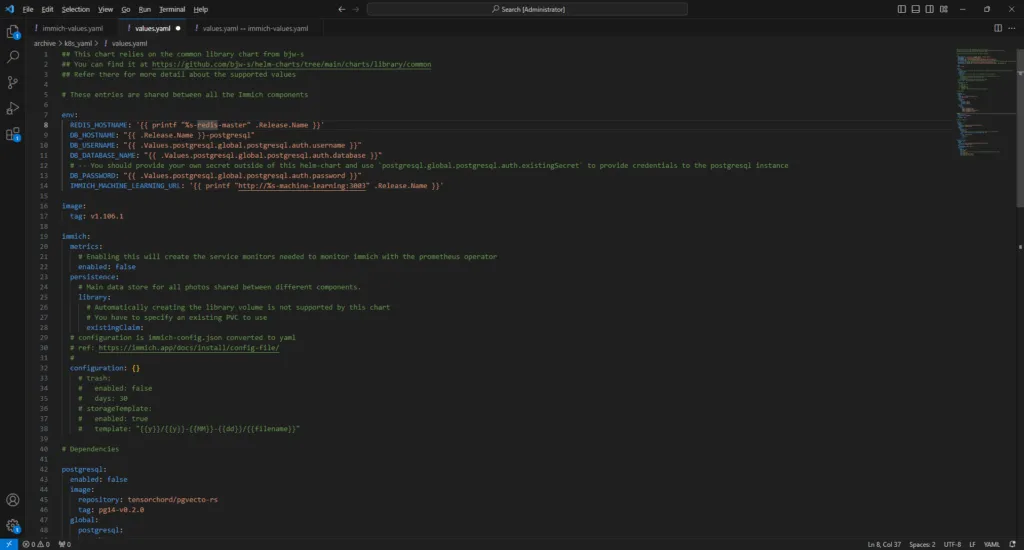
Task: Open the Search view in activity bar
Action: point(12,57)
